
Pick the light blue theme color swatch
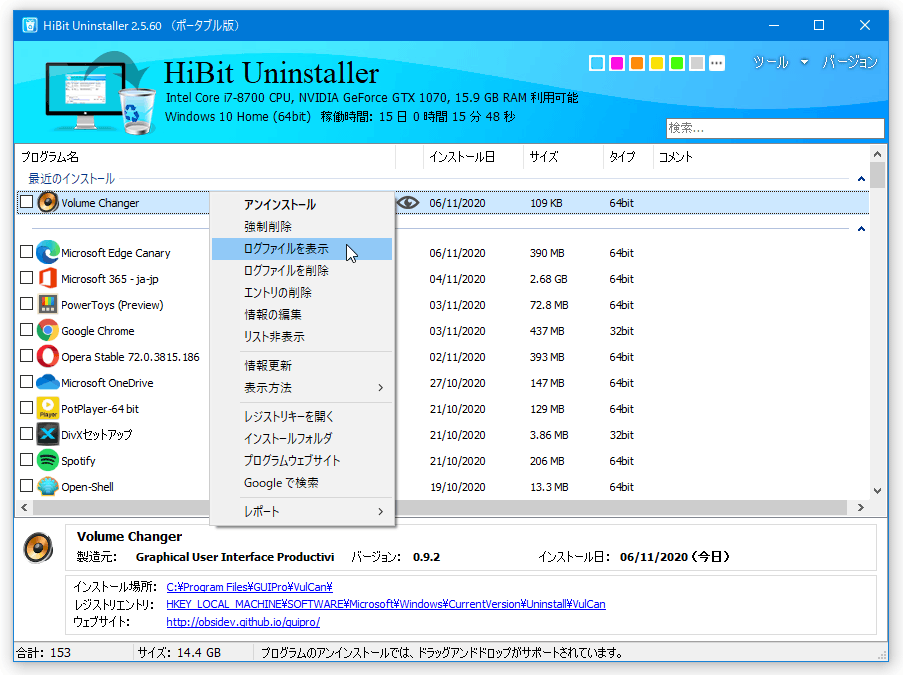click(597, 63)
